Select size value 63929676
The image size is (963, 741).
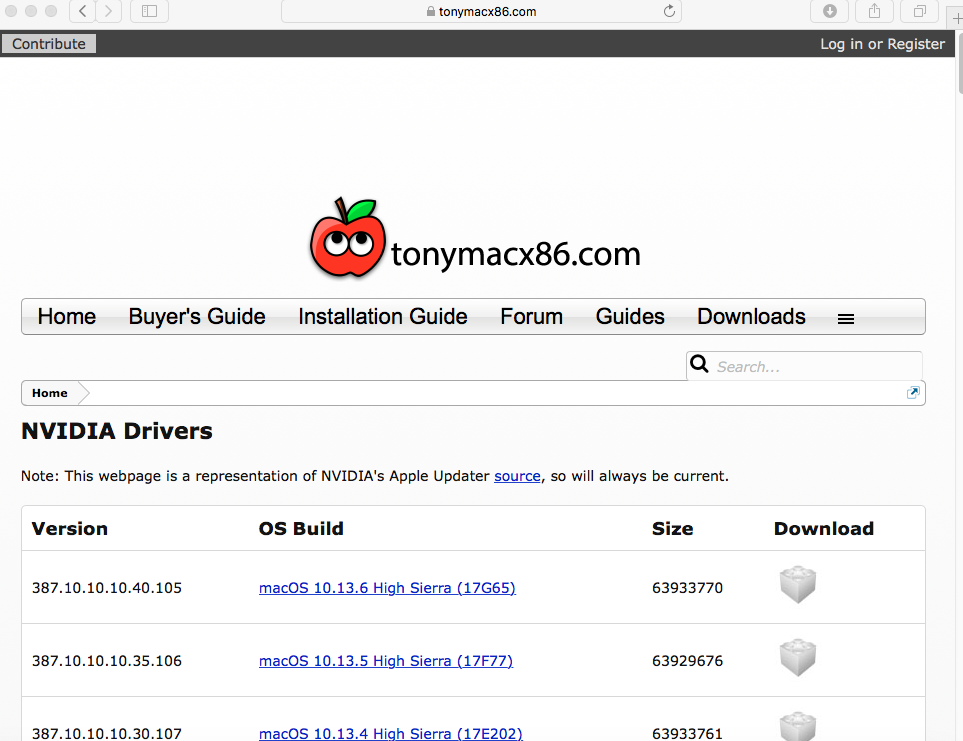pos(687,661)
